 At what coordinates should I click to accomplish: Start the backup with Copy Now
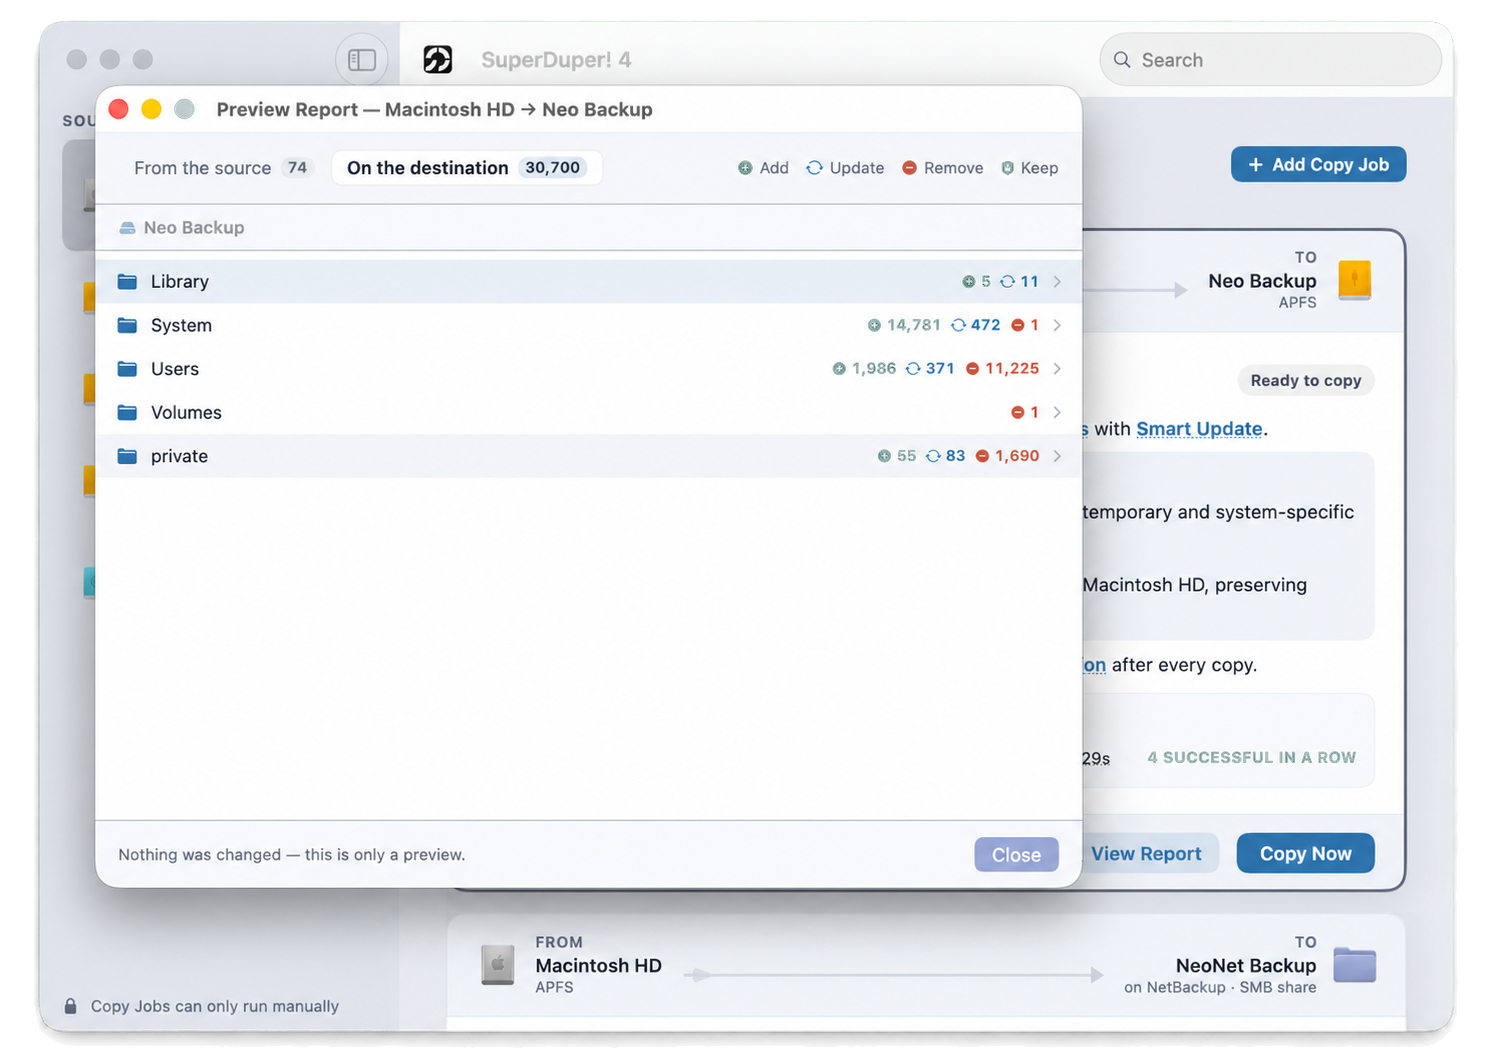point(1305,853)
